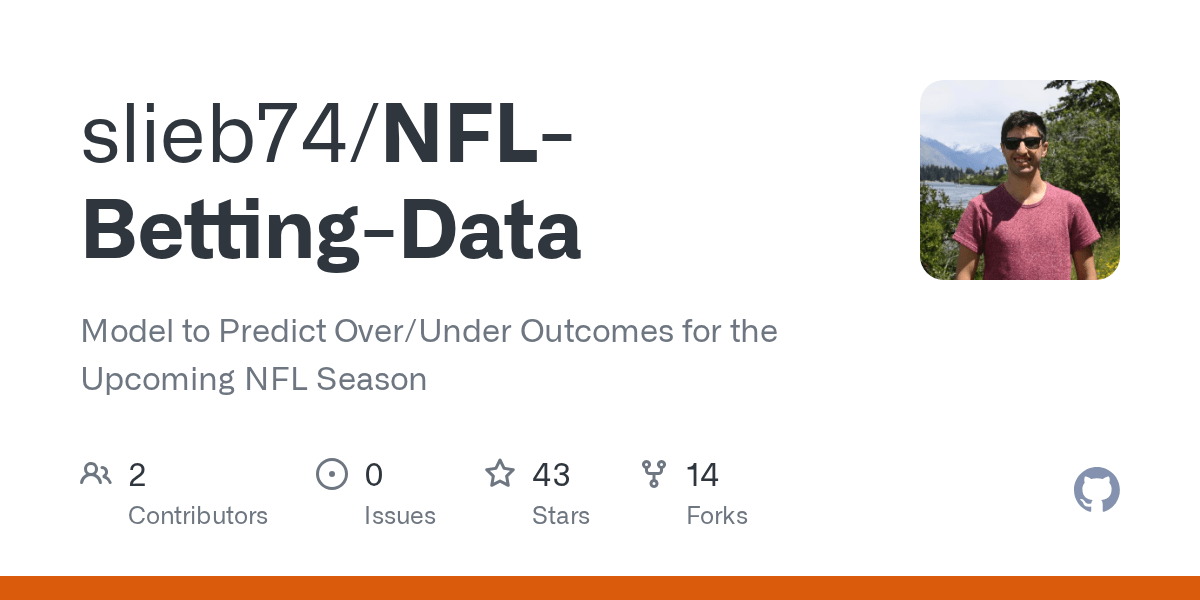Click the Issues label
Image resolution: width=1200 pixels, height=600 pixels.
pyautogui.click(x=400, y=516)
